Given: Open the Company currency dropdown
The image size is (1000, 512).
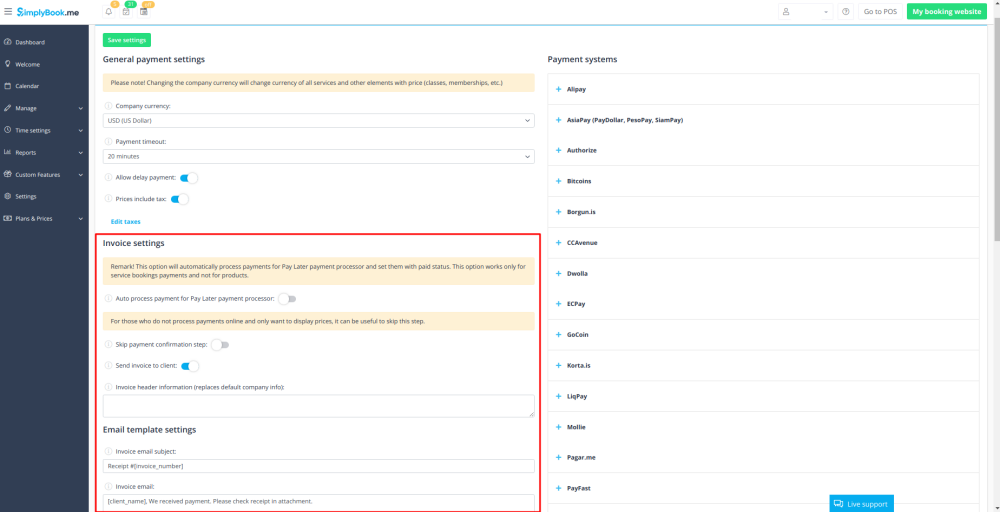Looking at the screenshot, I should pyautogui.click(x=318, y=121).
